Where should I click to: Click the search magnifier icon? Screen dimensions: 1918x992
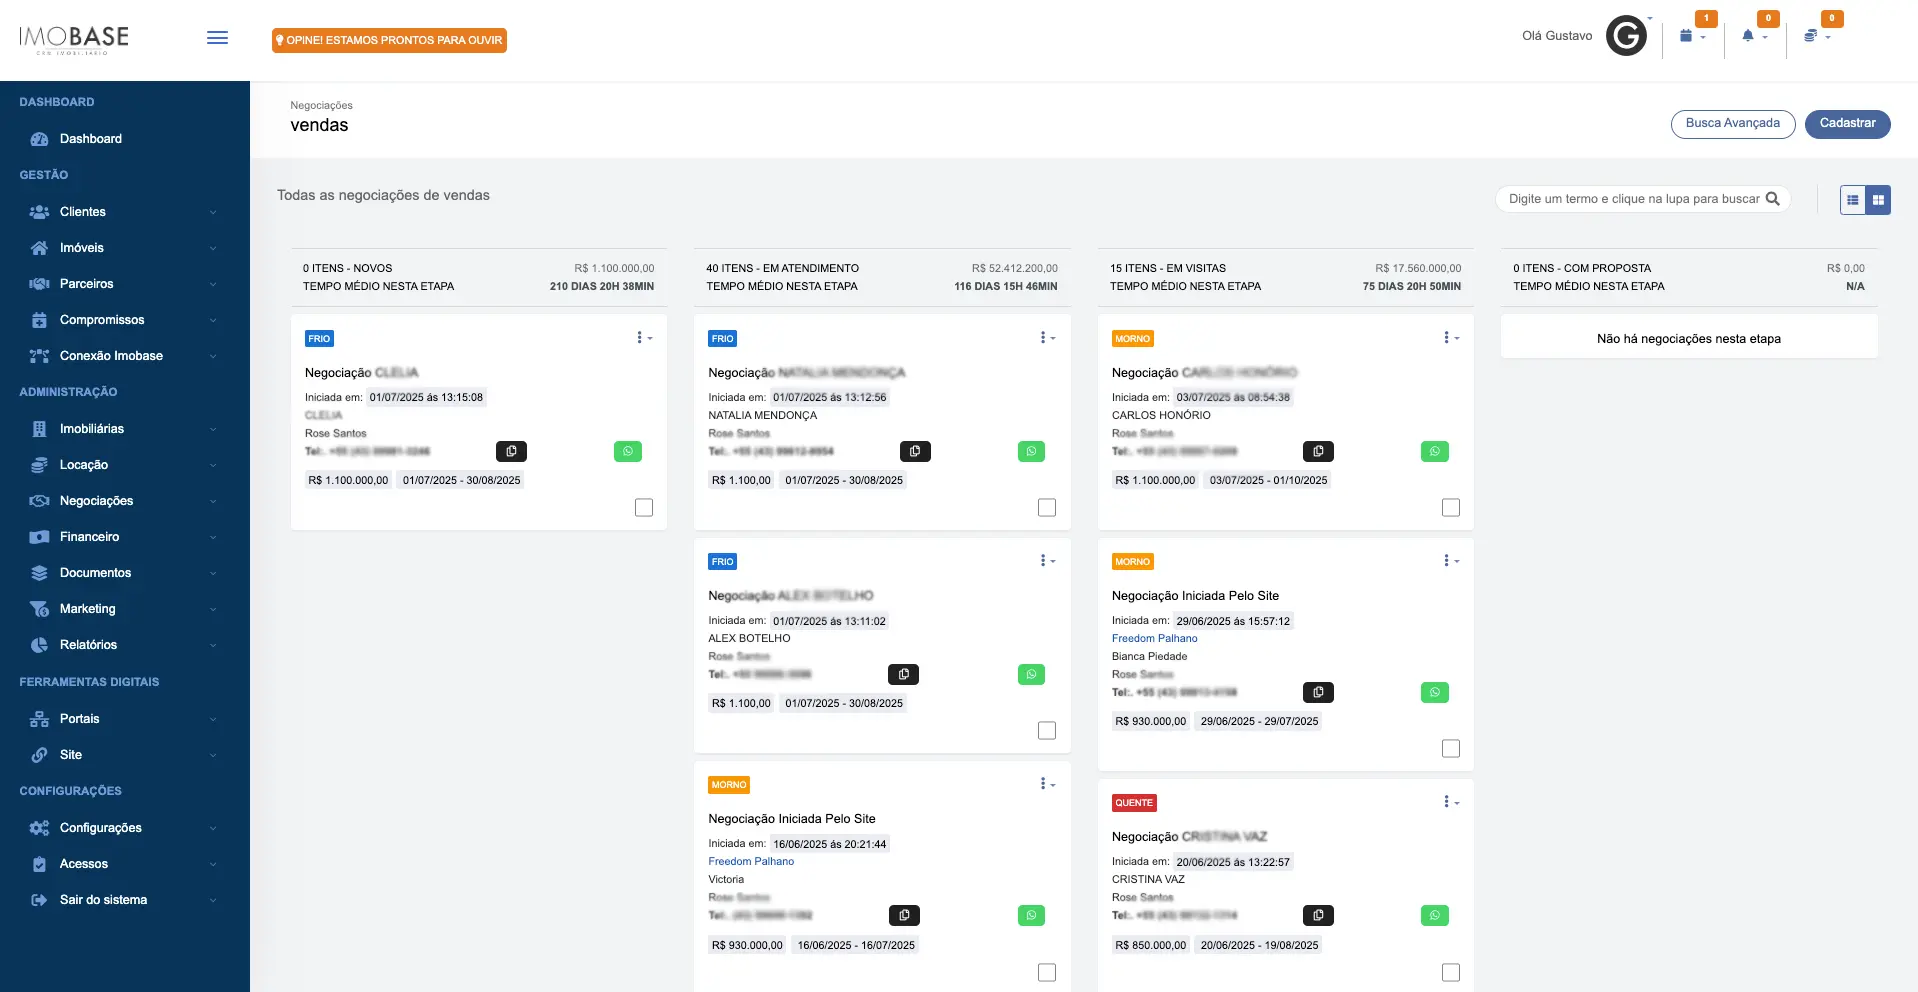point(1772,199)
